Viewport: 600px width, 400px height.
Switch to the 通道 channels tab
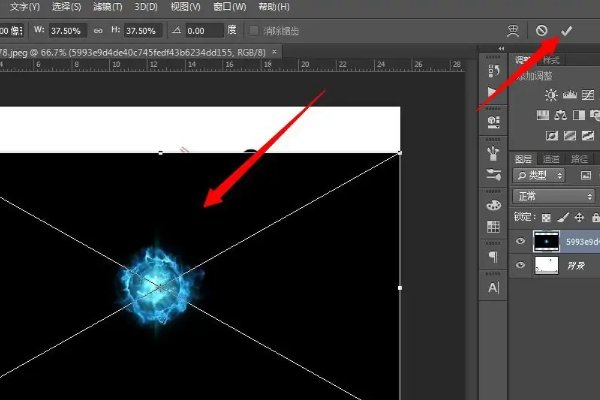pyautogui.click(x=551, y=158)
